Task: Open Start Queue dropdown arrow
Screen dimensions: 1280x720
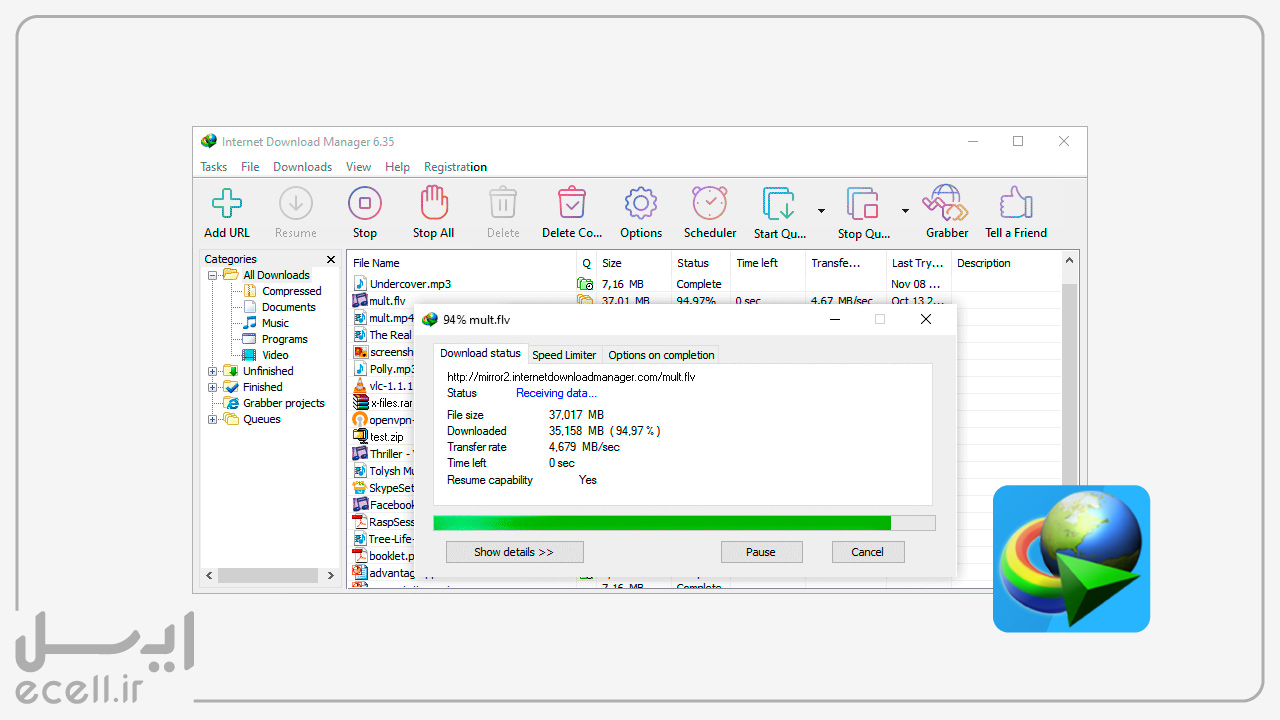Action: click(821, 211)
